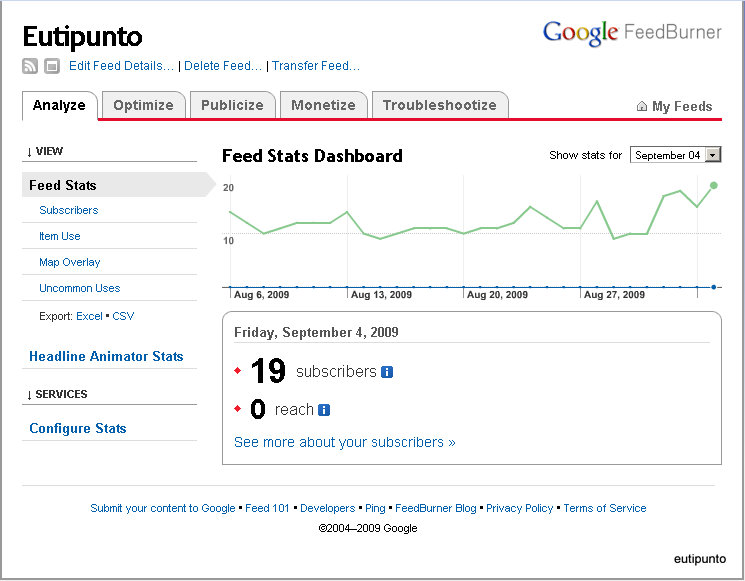Open the FeedBurner Blog link
Image resolution: width=745 pixels, height=581 pixels.
436,508
